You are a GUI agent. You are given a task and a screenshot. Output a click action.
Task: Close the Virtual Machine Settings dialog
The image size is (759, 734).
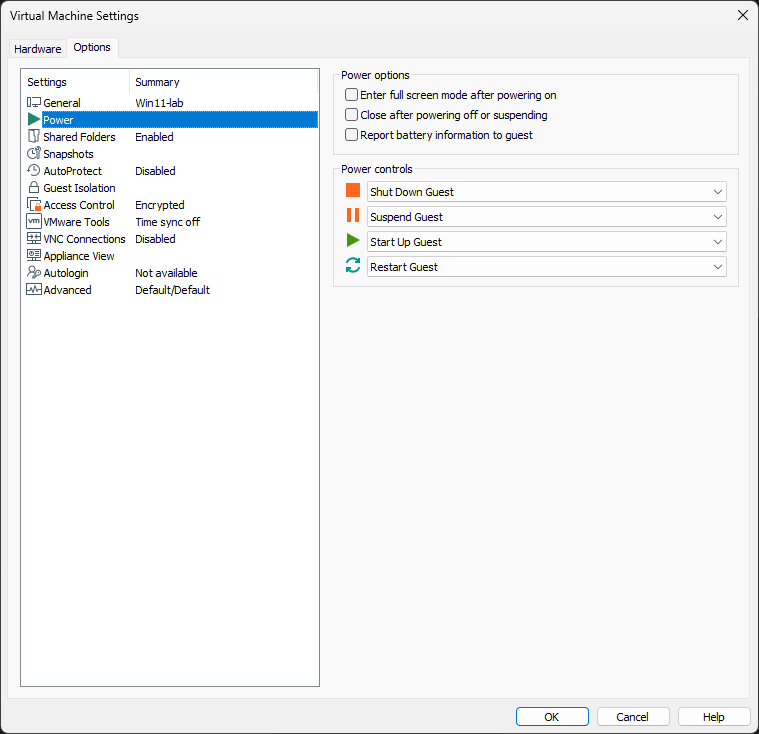[x=743, y=15]
